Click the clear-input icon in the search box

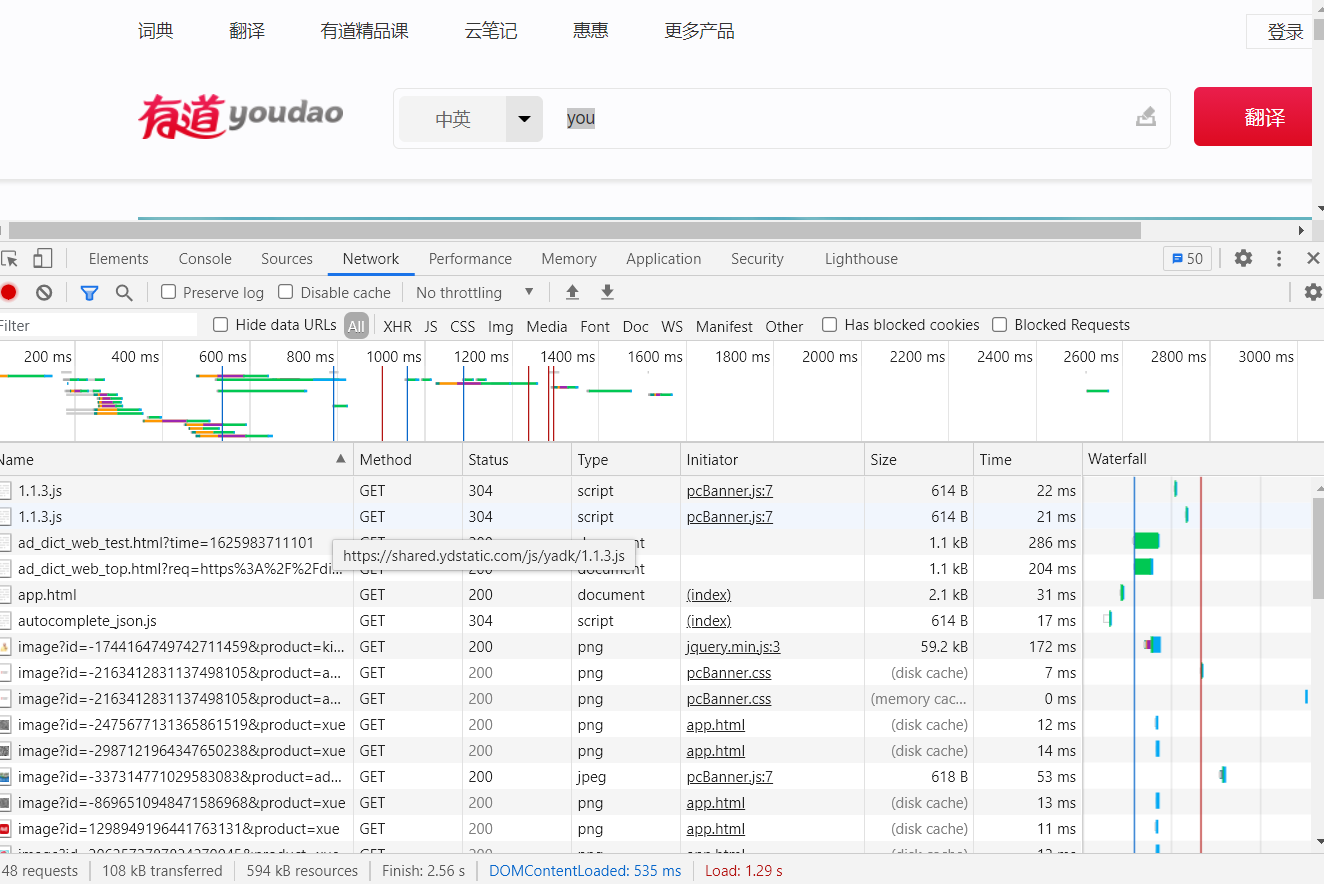click(1146, 117)
